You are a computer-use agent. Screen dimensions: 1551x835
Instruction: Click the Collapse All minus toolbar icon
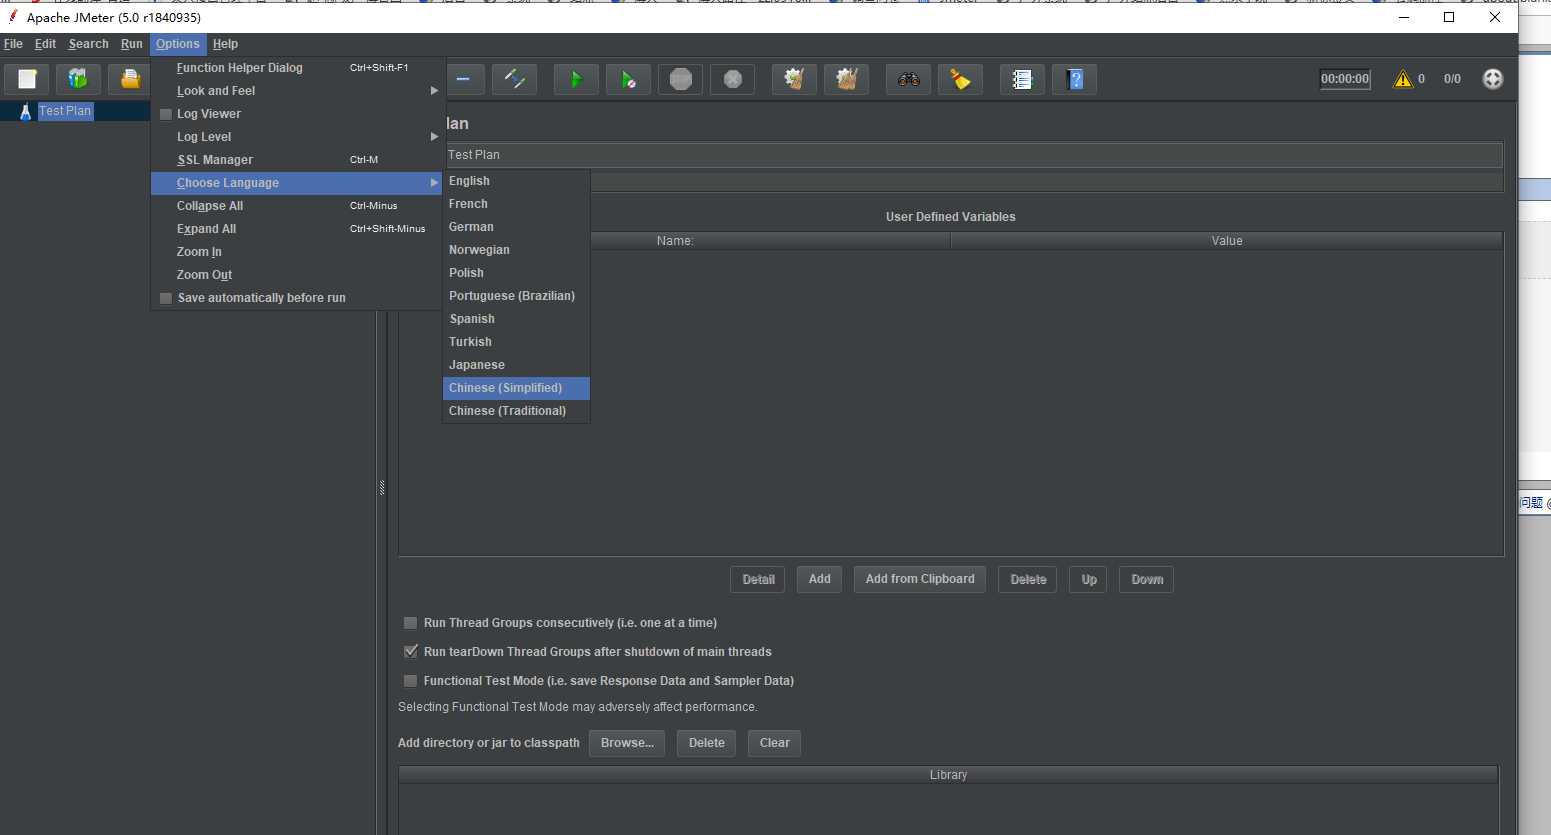click(x=463, y=79)
